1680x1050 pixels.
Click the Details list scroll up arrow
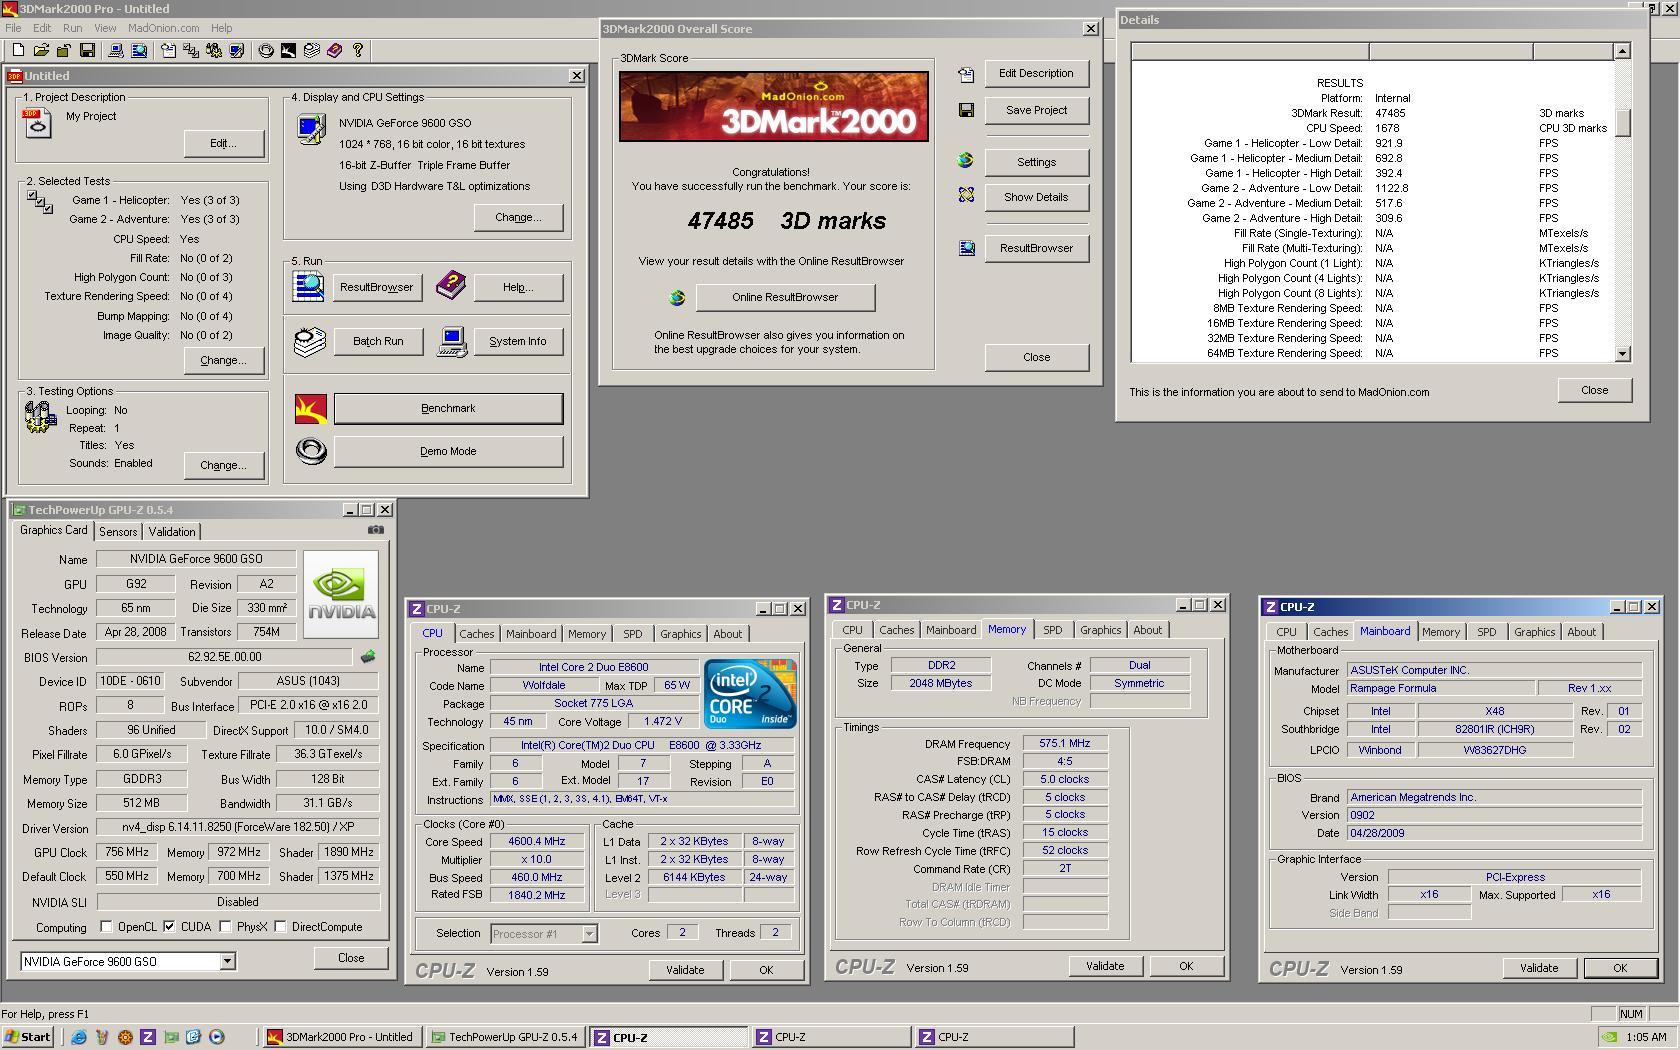(x=1622, y=51)
